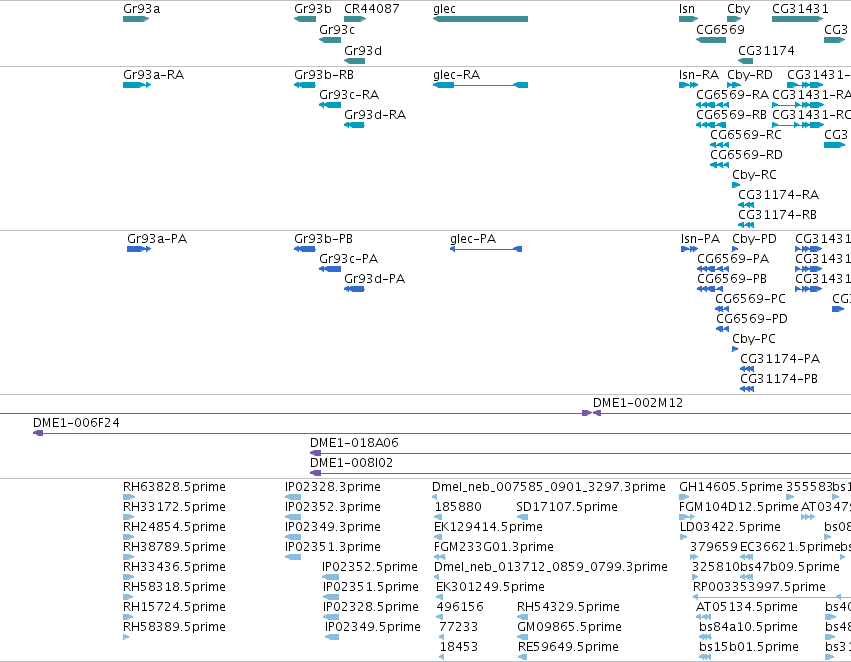Select the Gr93d gene feature
The image size is (851, 662).
tap(354, 61)
